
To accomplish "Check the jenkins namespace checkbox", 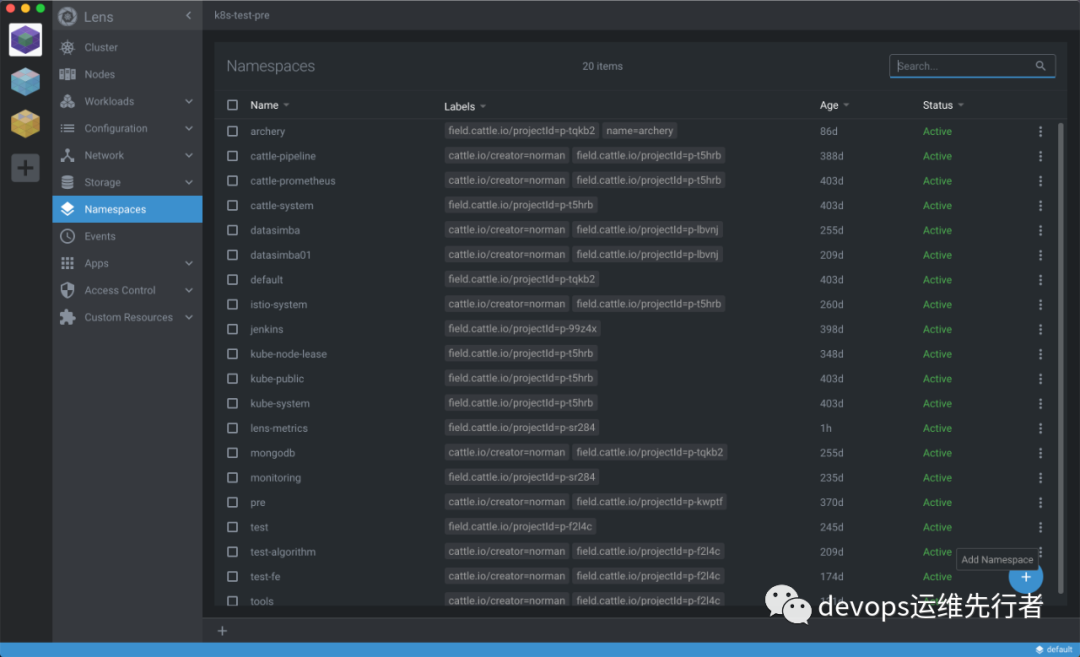I will (233, 329).
